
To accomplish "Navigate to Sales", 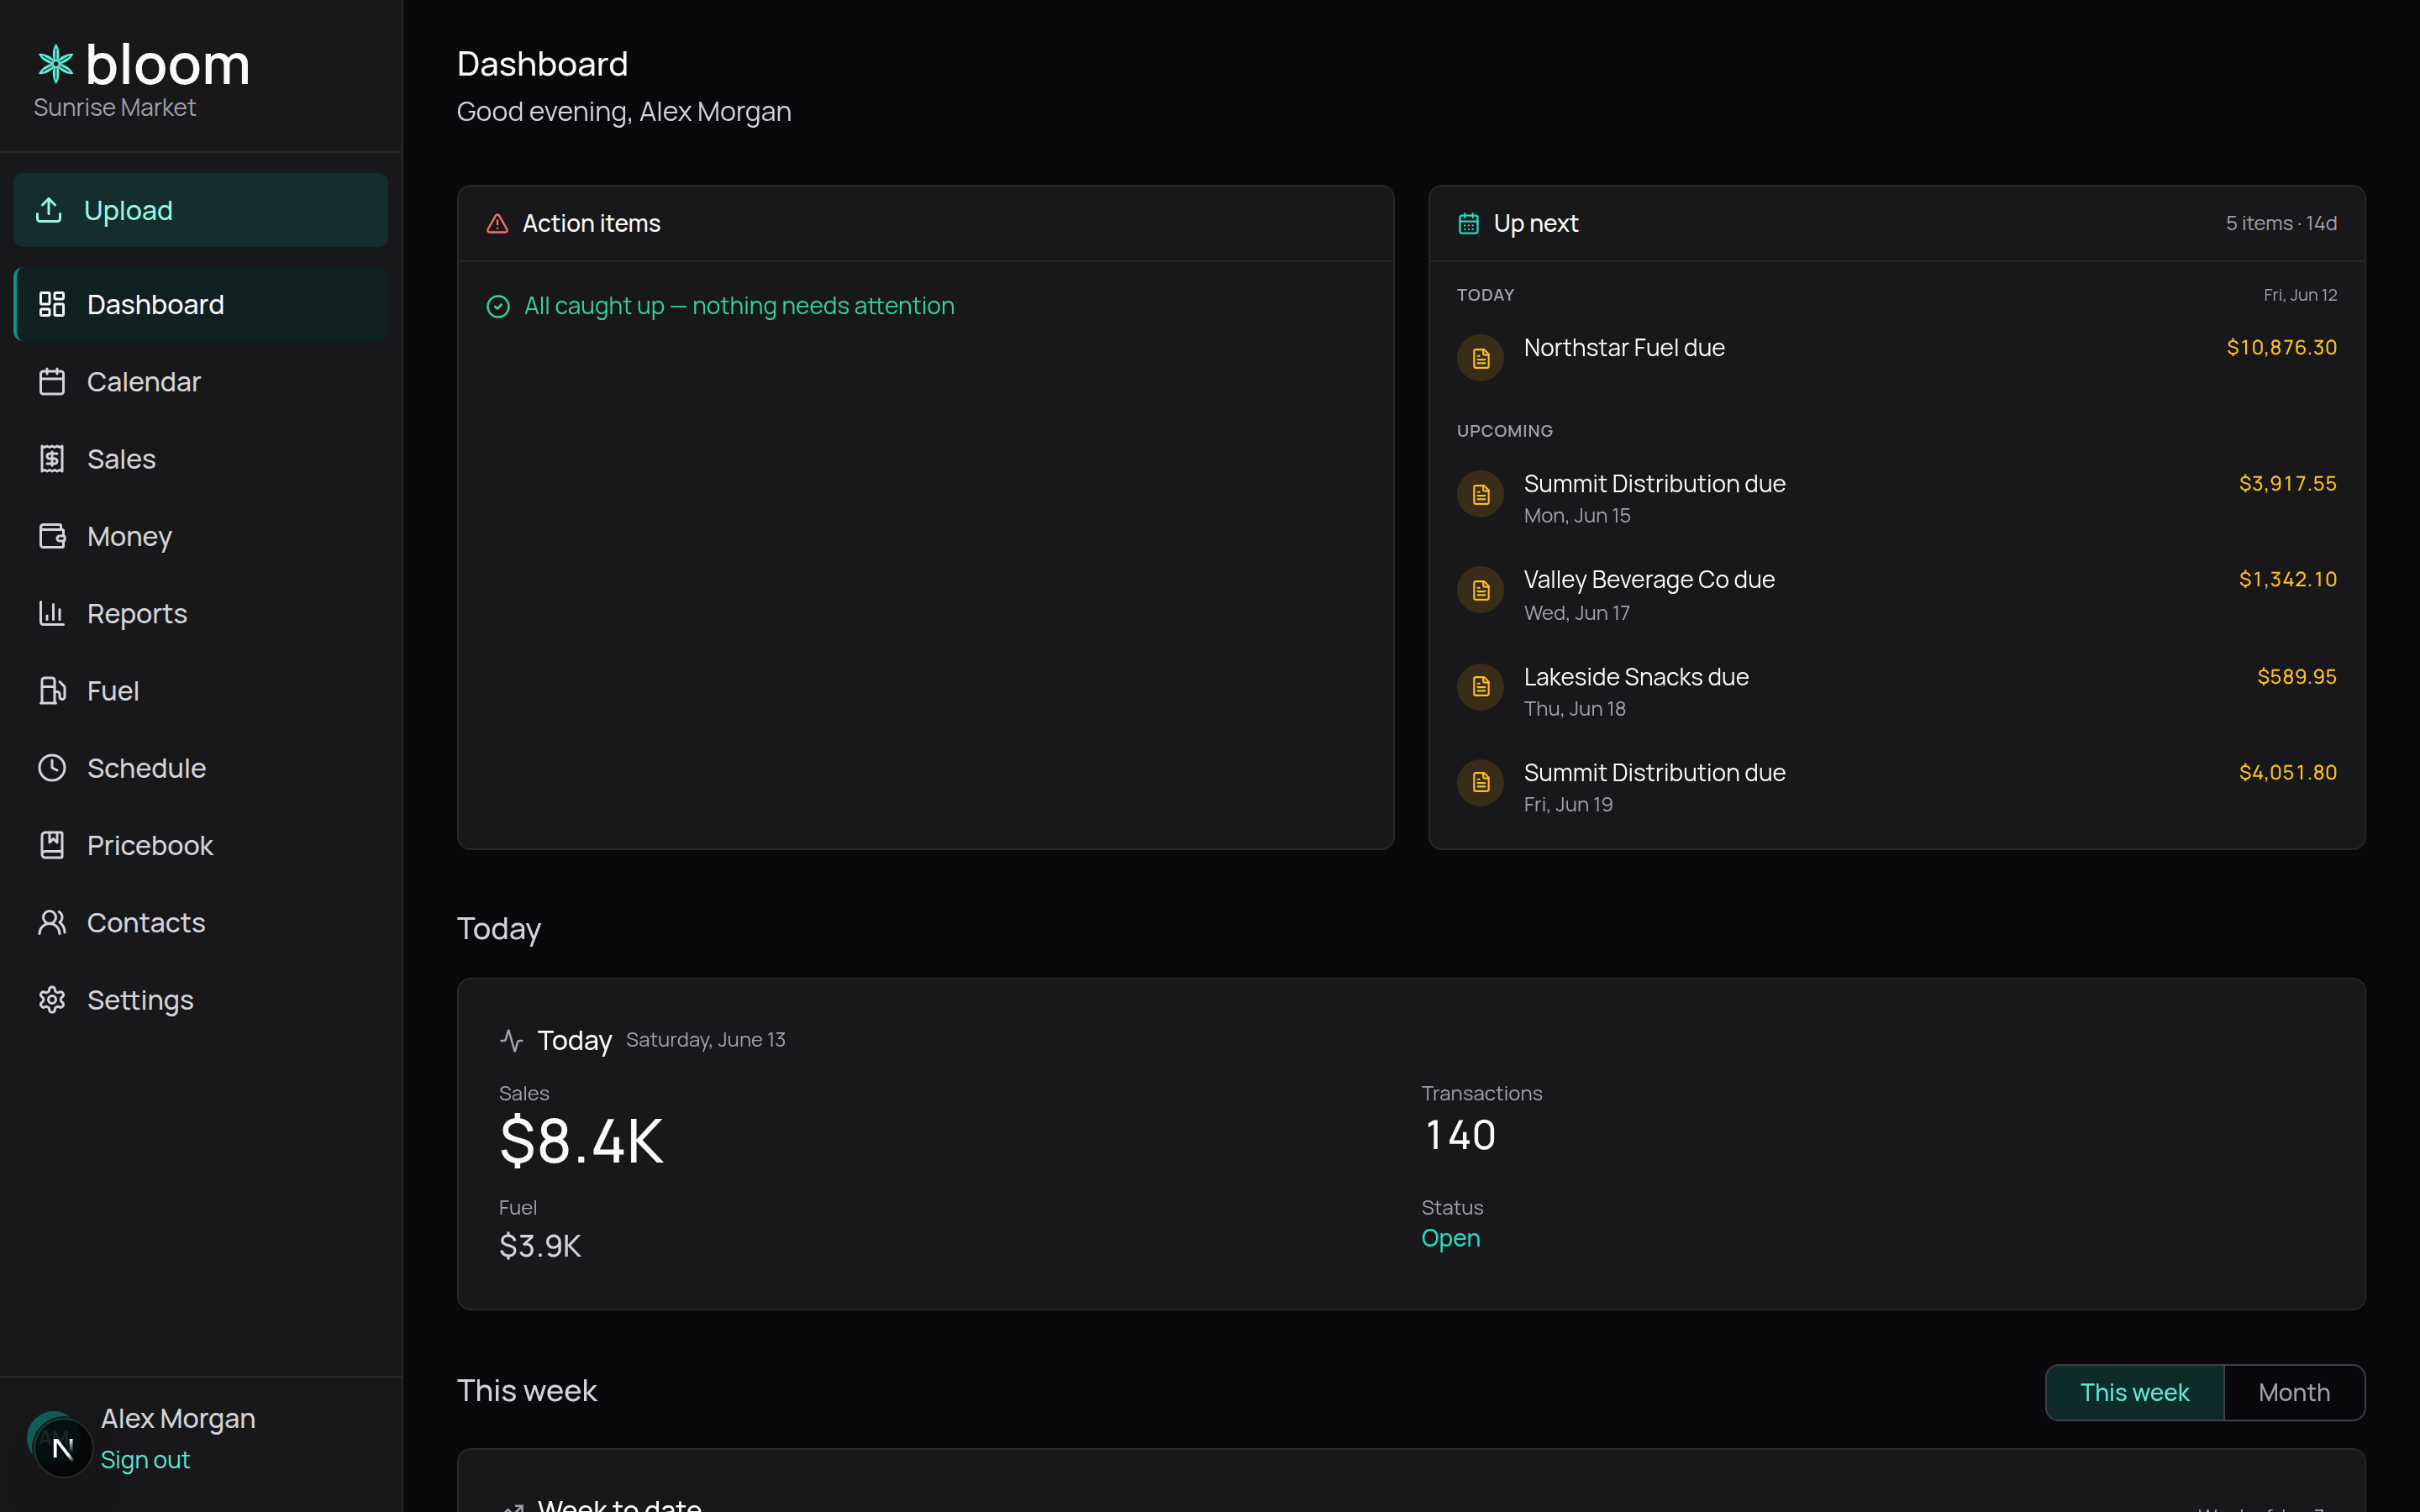I will 201,459.
